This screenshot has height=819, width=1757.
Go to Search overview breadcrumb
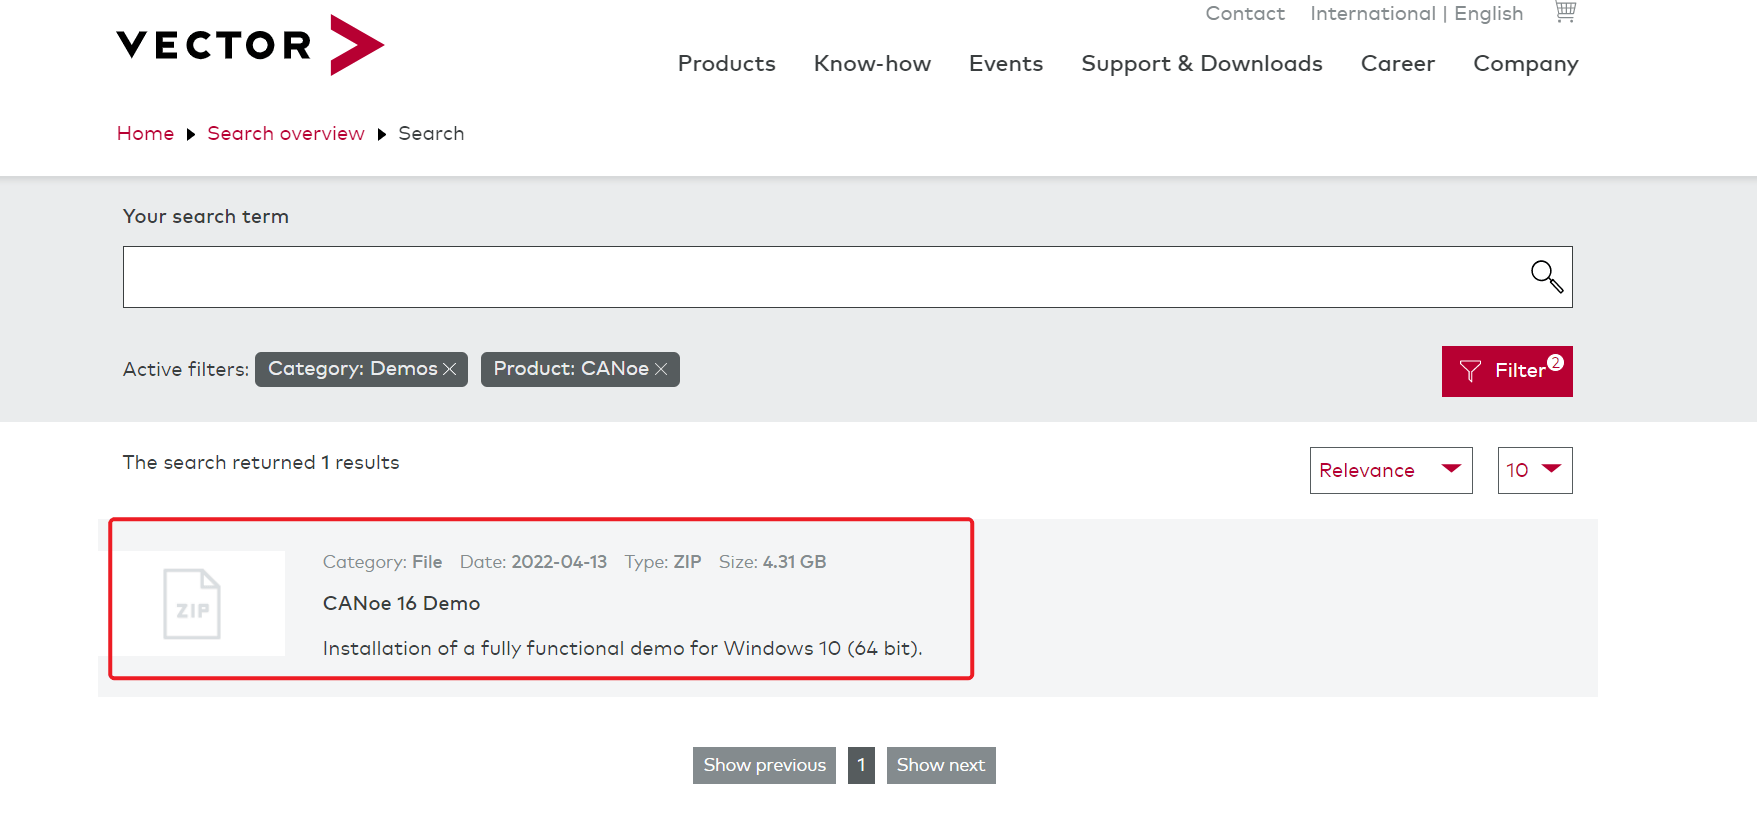point(286,133)
